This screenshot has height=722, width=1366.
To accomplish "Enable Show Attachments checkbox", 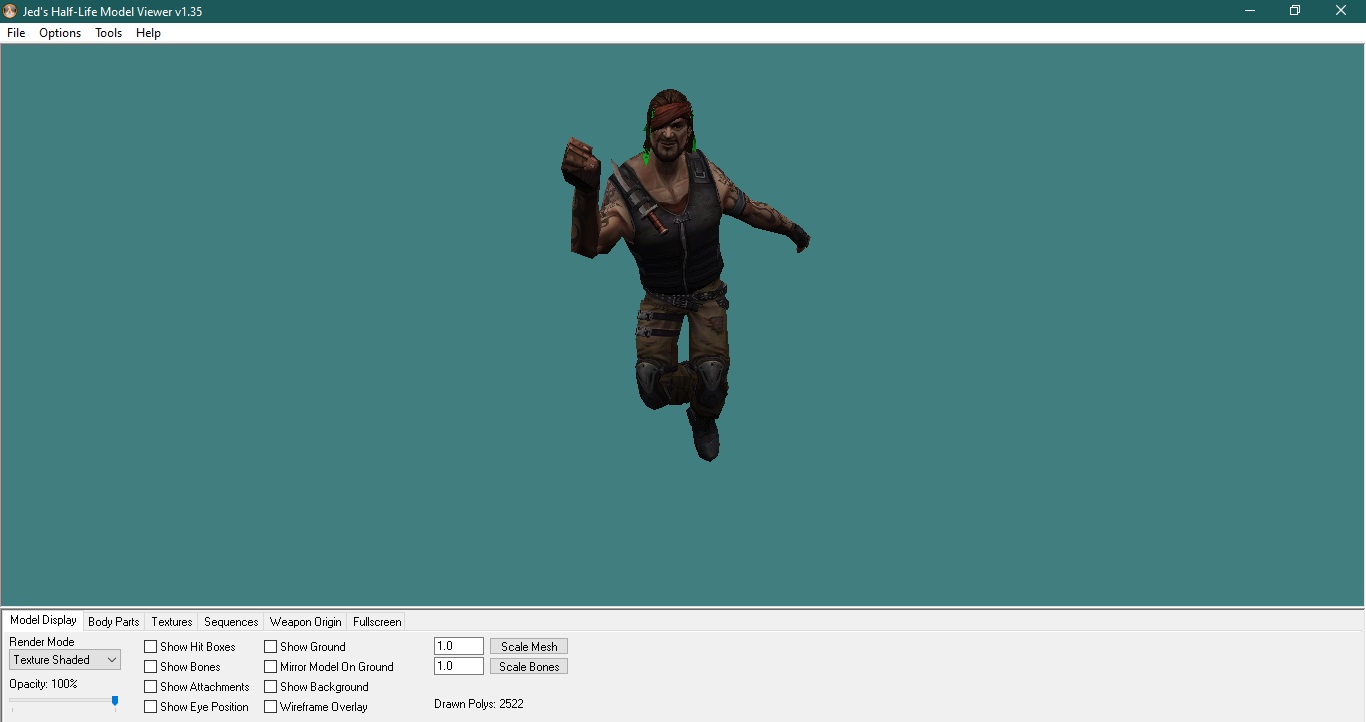I will pos(151,687).
